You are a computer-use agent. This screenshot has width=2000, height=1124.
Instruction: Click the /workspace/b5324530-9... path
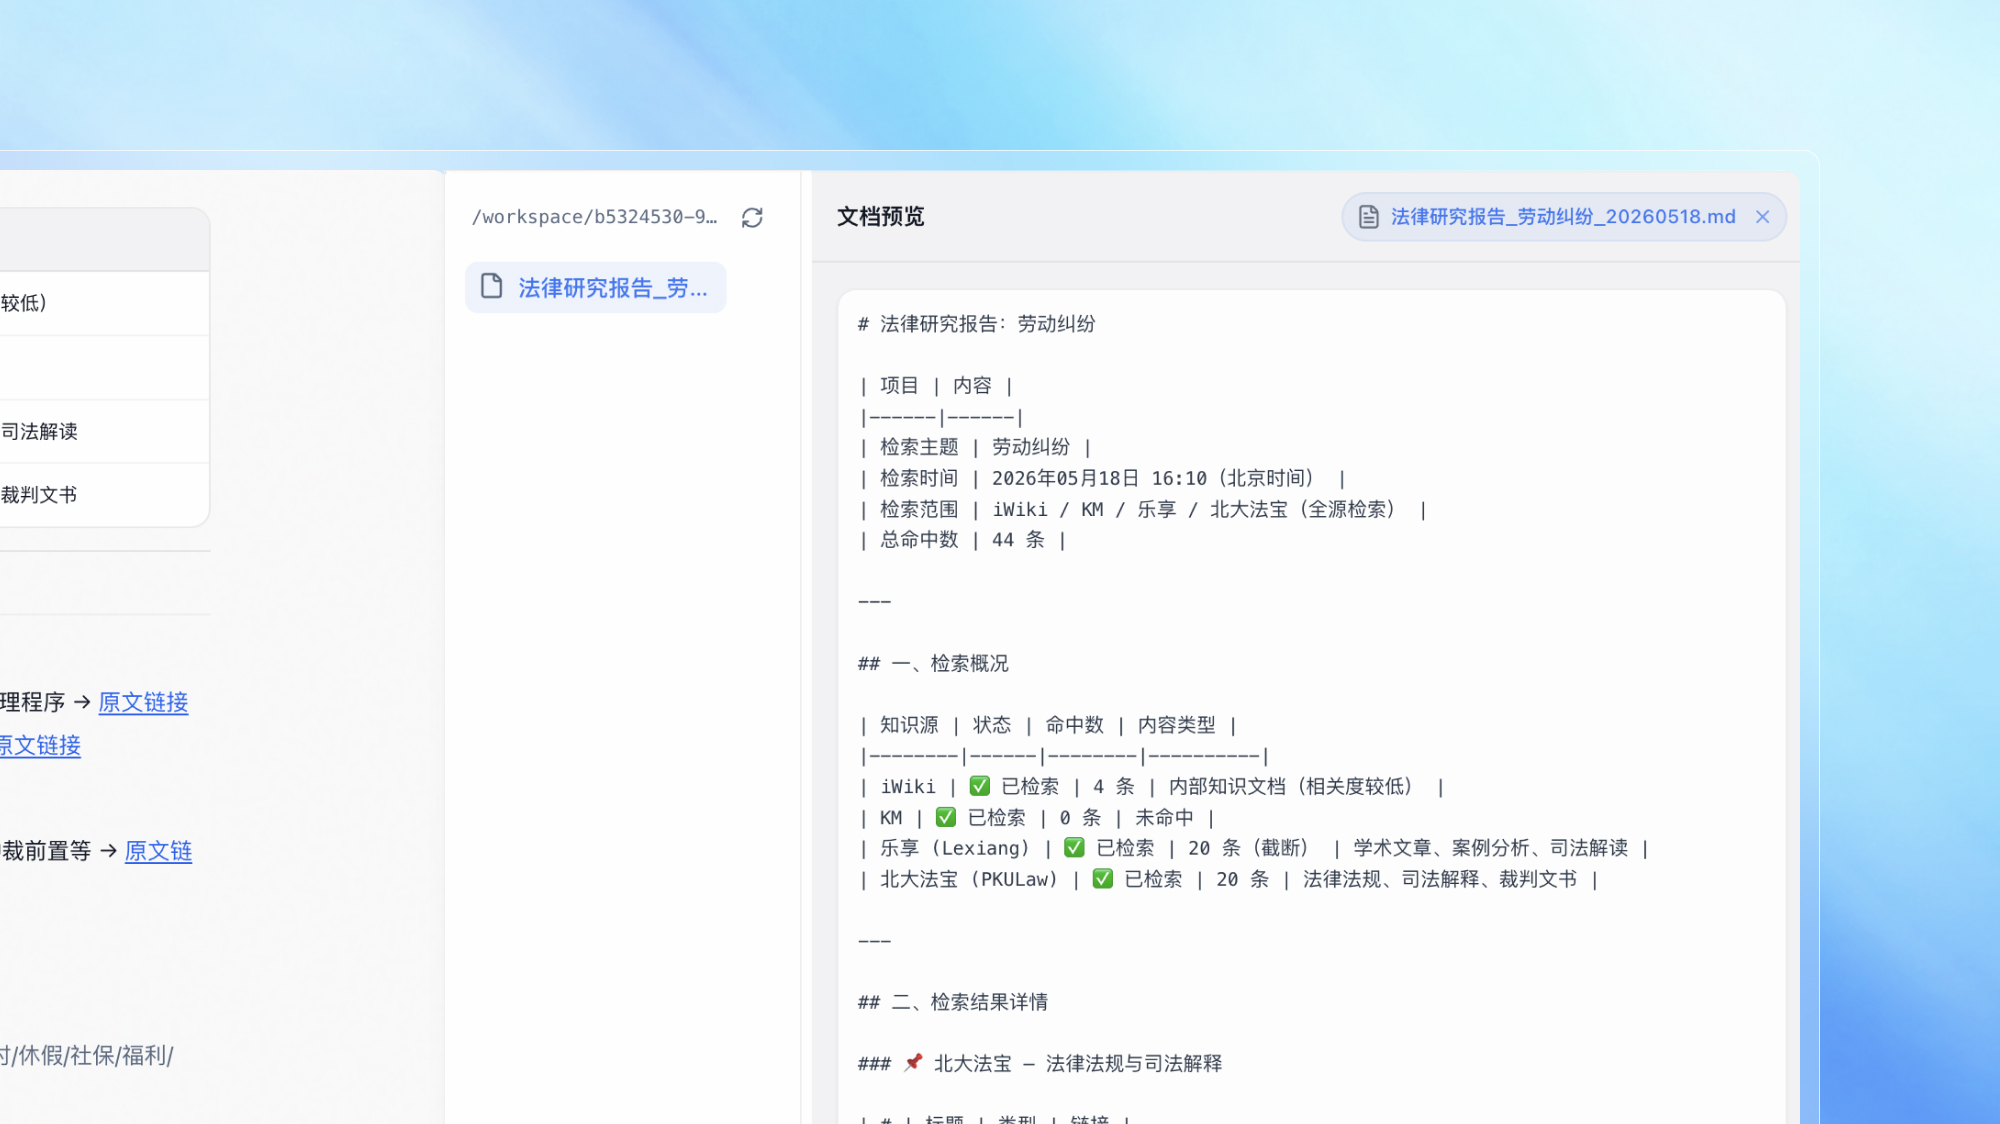point(594,217)
